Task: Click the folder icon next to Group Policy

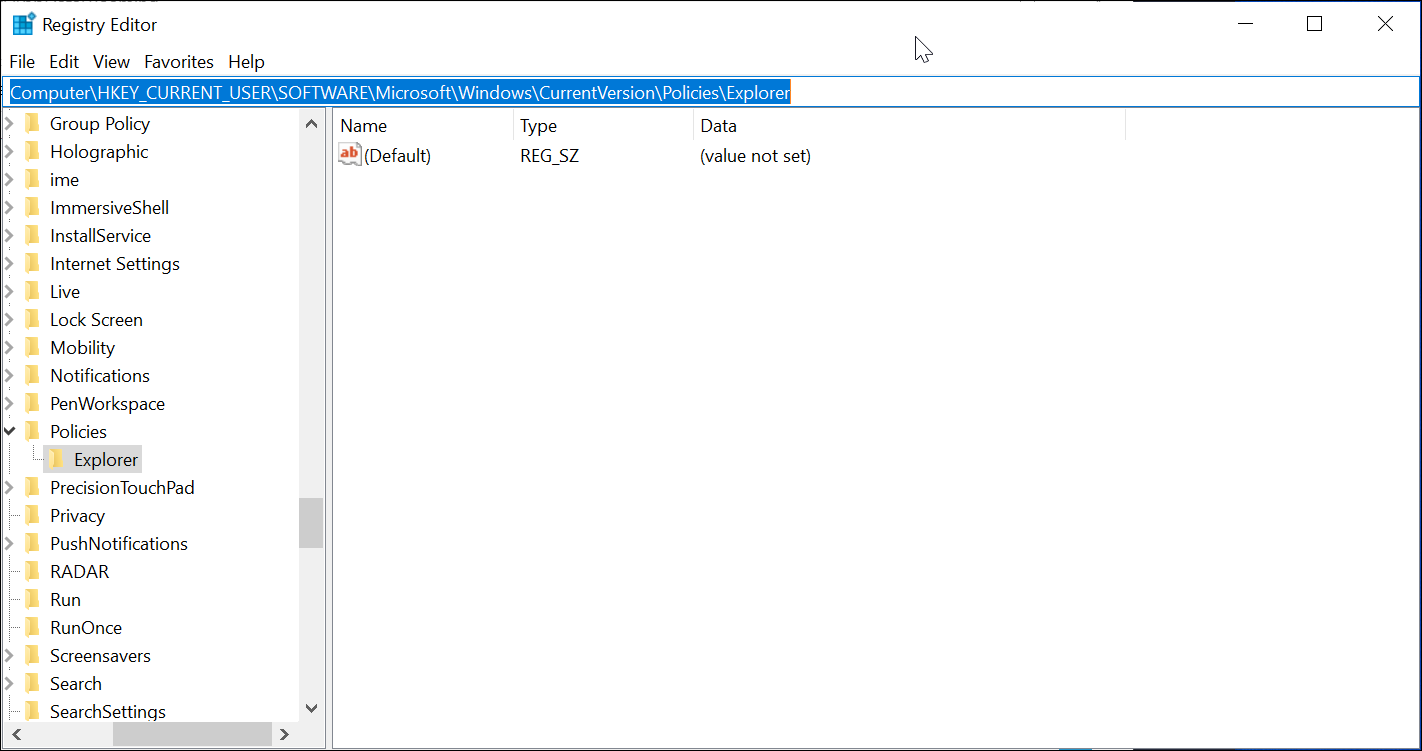Action: click(x=33, y=124)
